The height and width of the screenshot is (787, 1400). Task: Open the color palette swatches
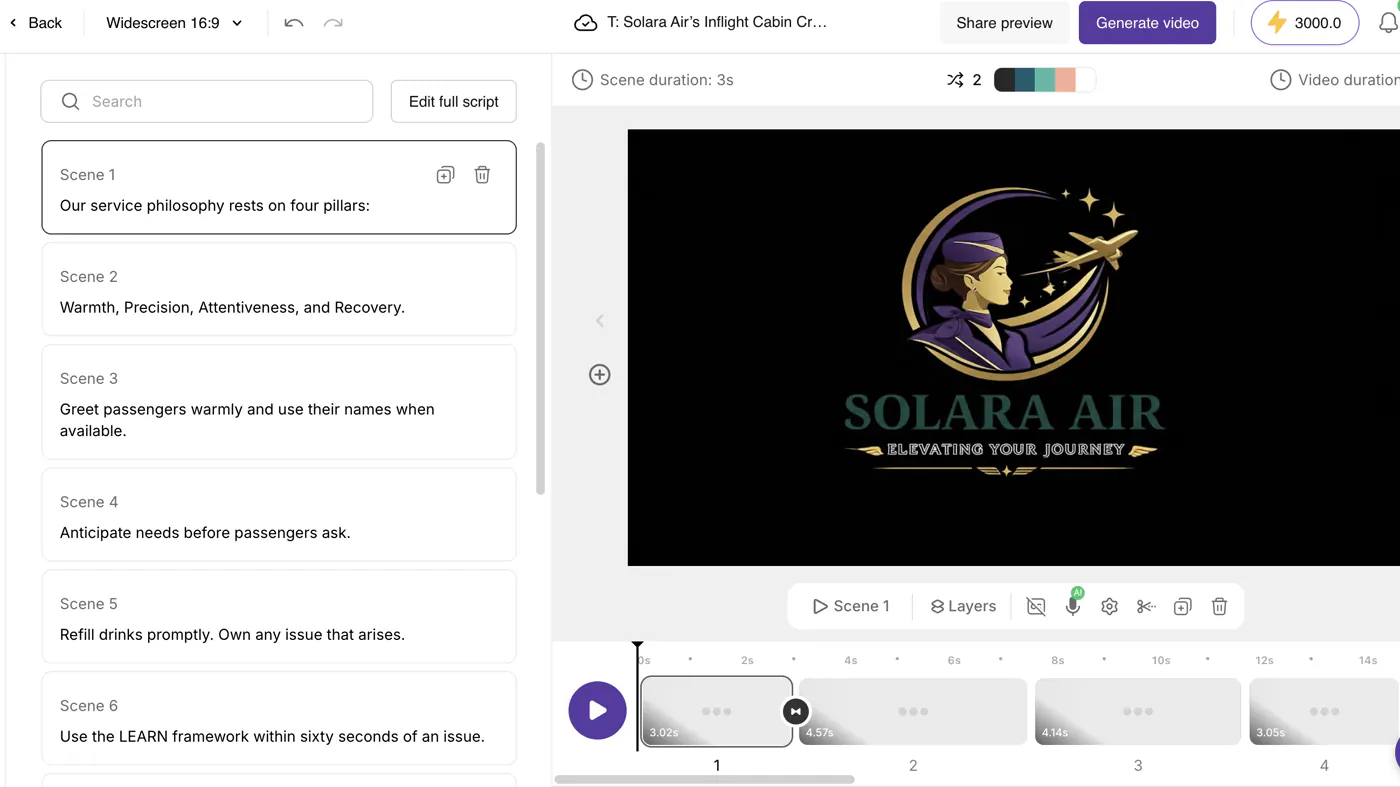[x=1044, y=80]
